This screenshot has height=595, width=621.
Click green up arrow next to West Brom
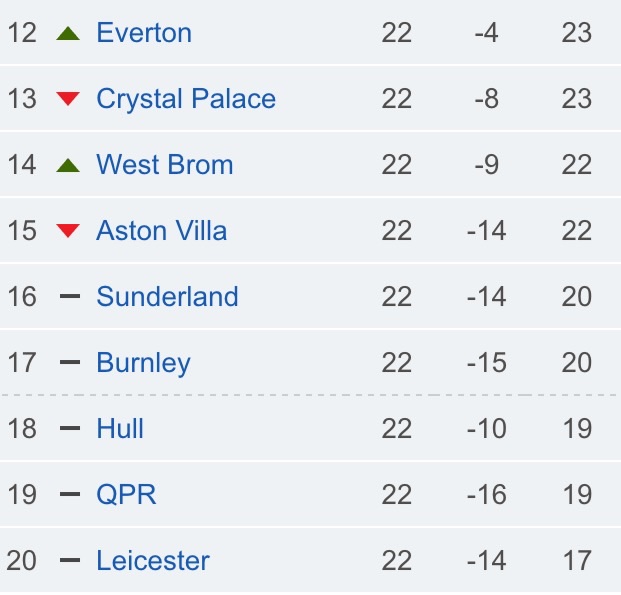pyautogui.click(x=68, y=165)
